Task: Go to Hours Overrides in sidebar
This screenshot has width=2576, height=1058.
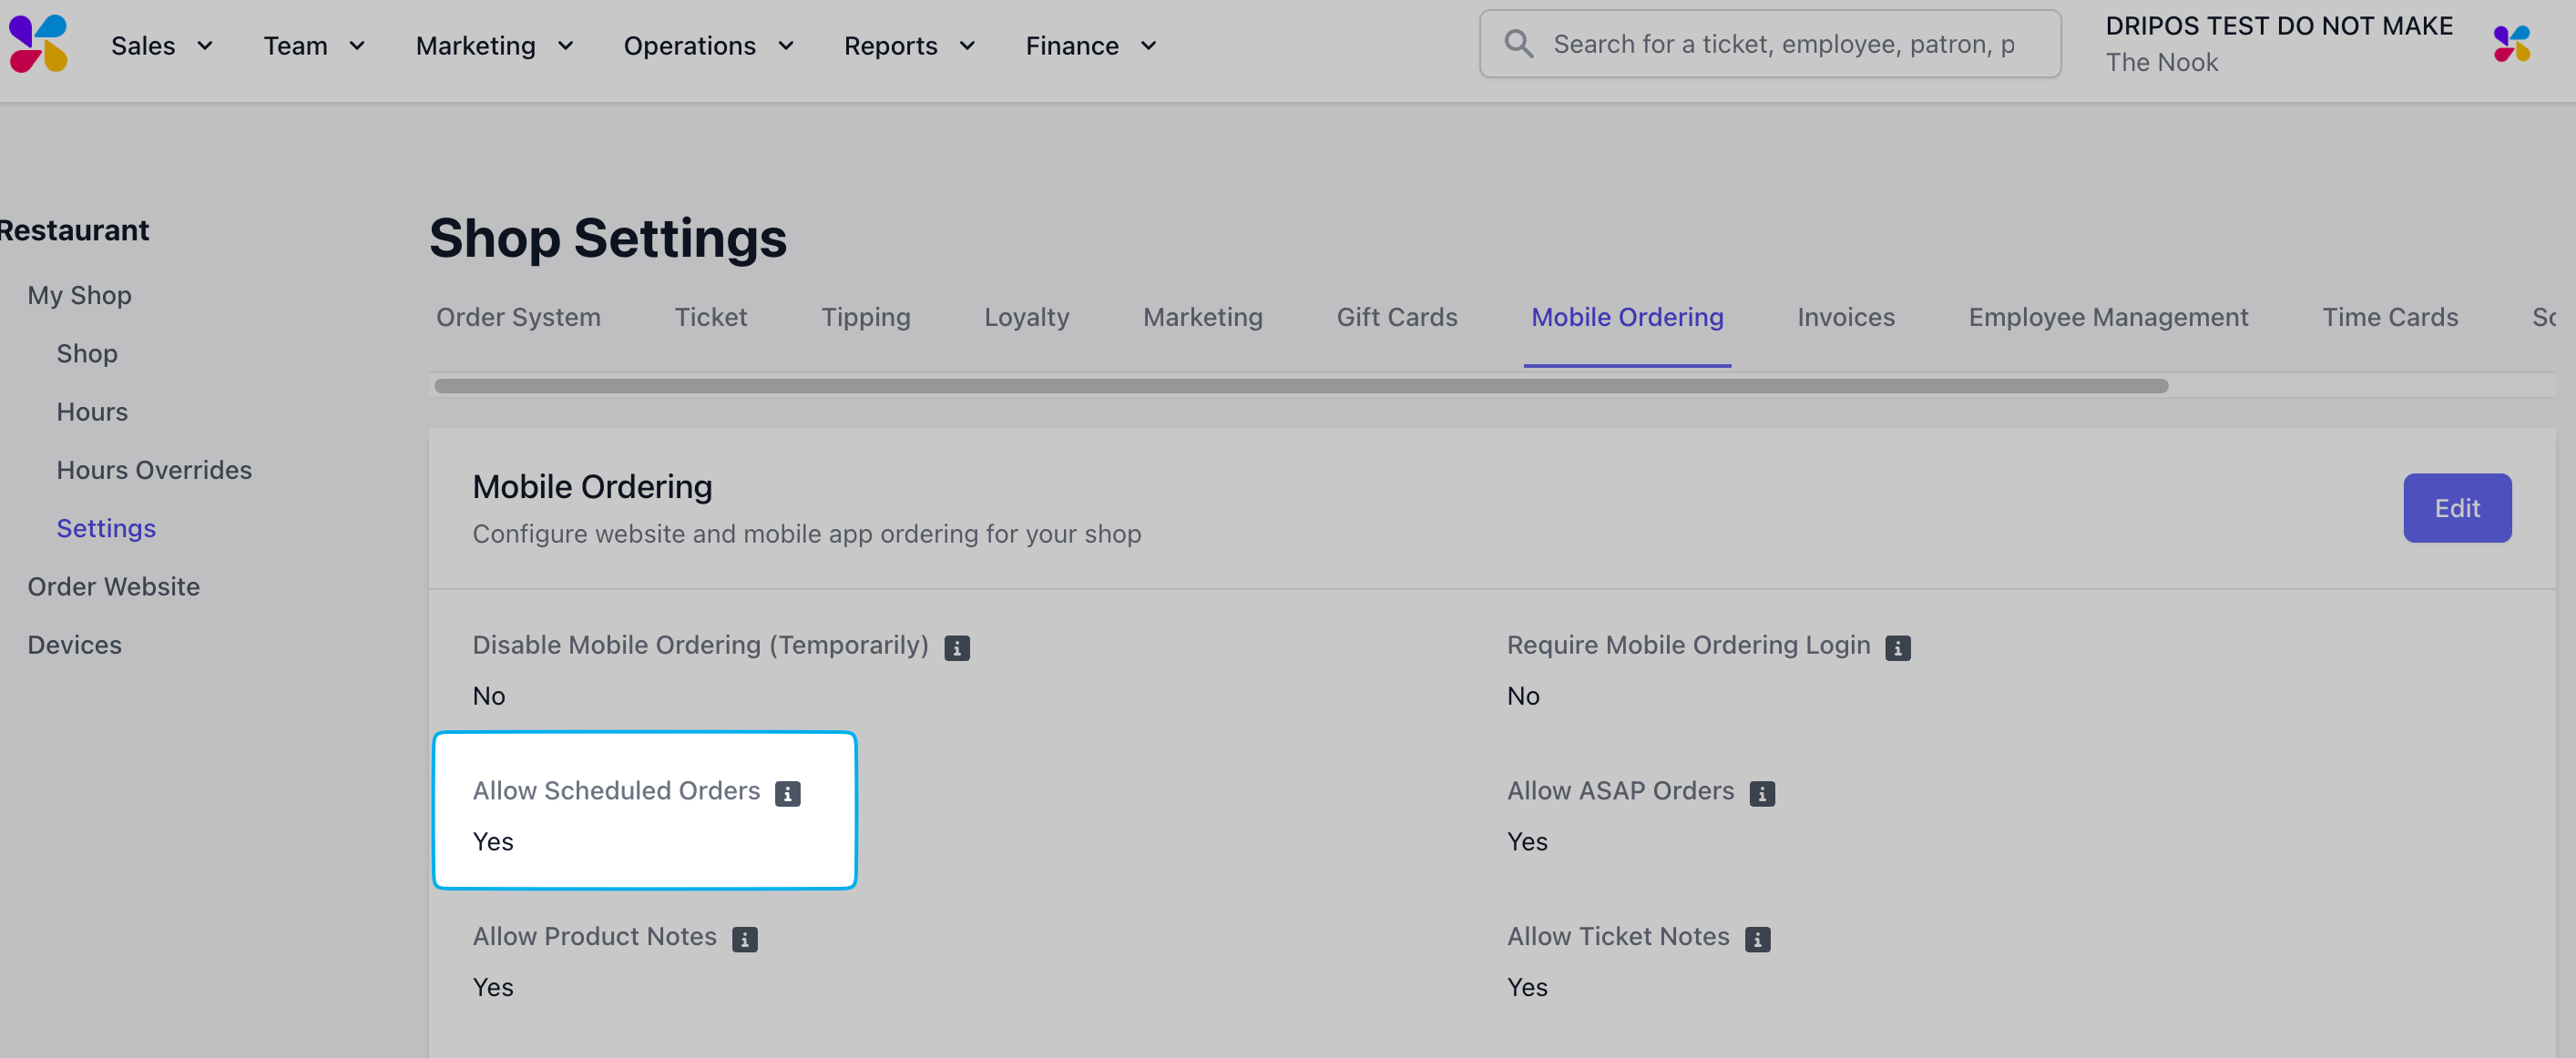Action: (154, 470)
